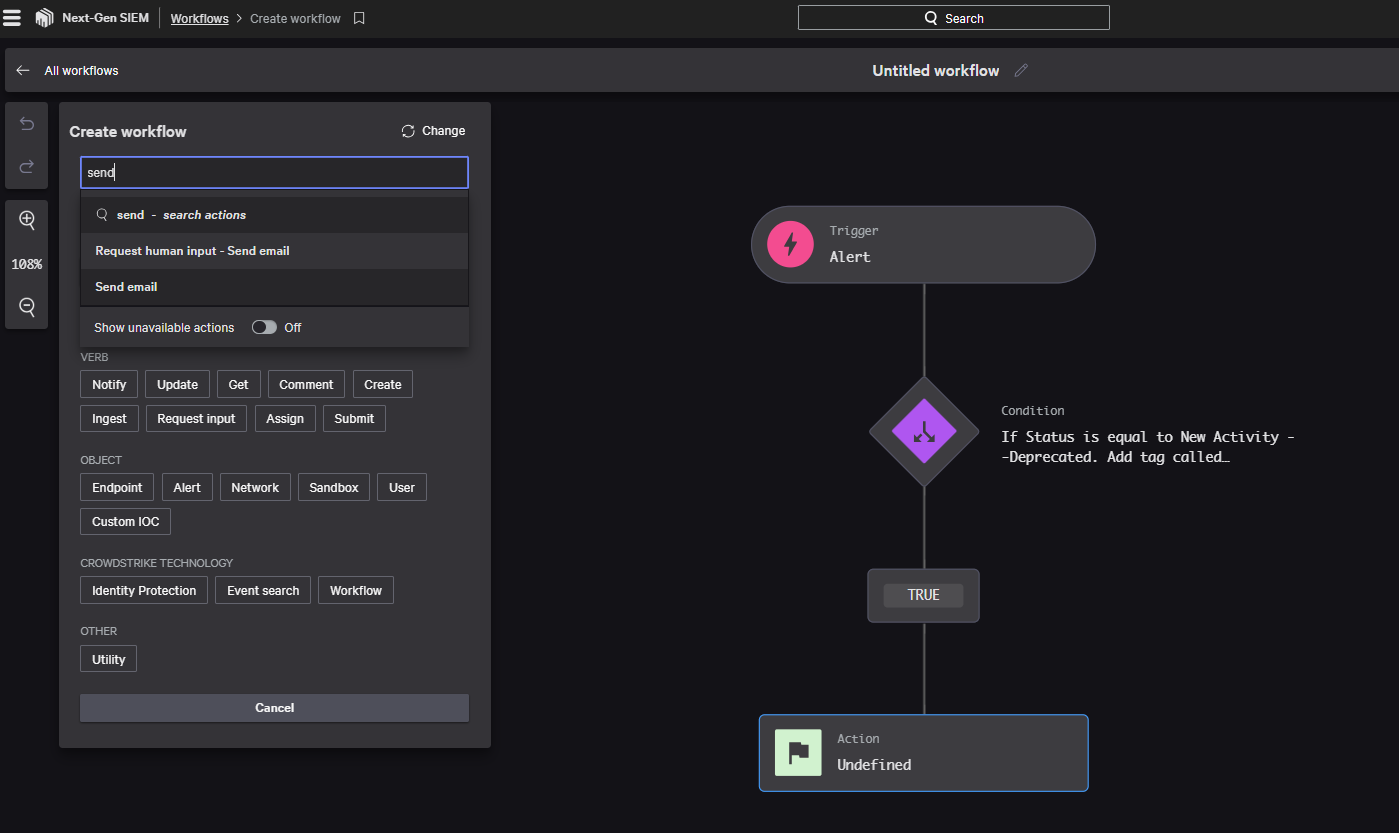Click the back arrow beside All workflows

[23, 71]
